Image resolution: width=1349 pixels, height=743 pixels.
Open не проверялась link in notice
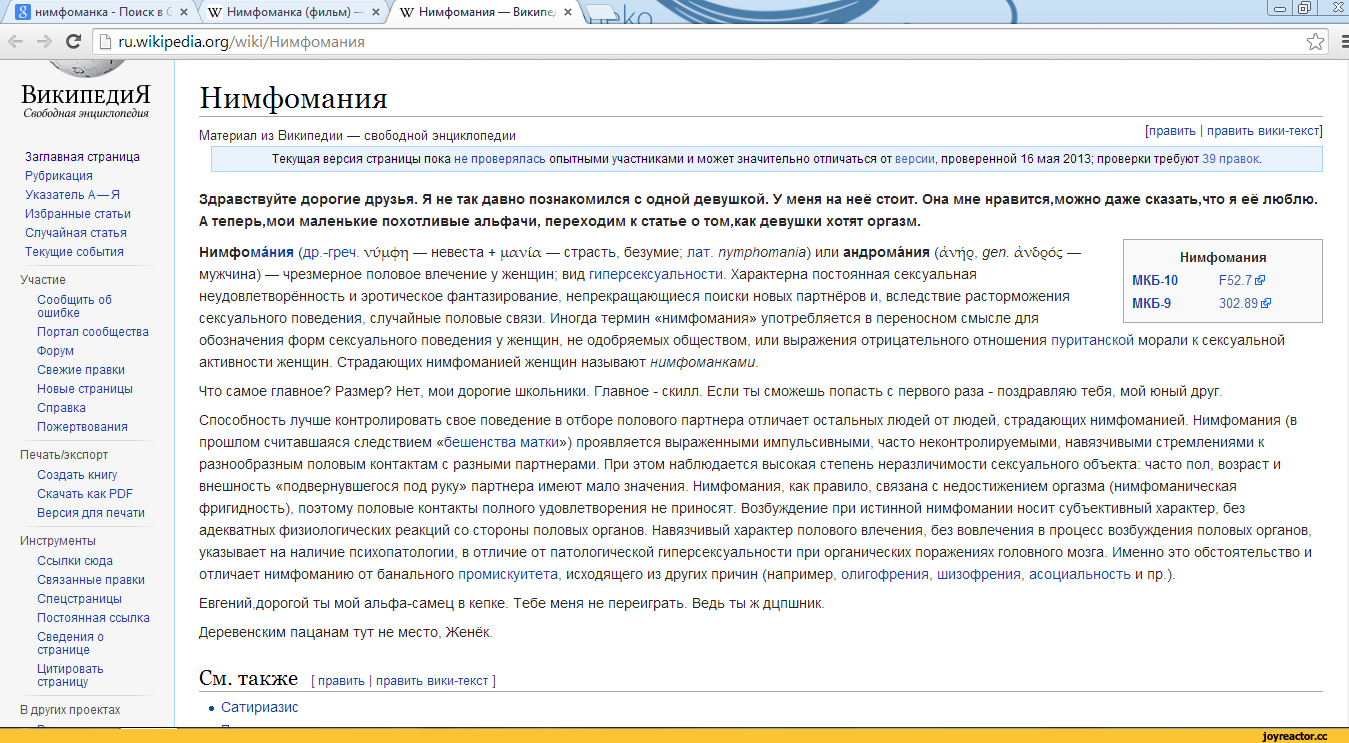click(x=500, y=159)
